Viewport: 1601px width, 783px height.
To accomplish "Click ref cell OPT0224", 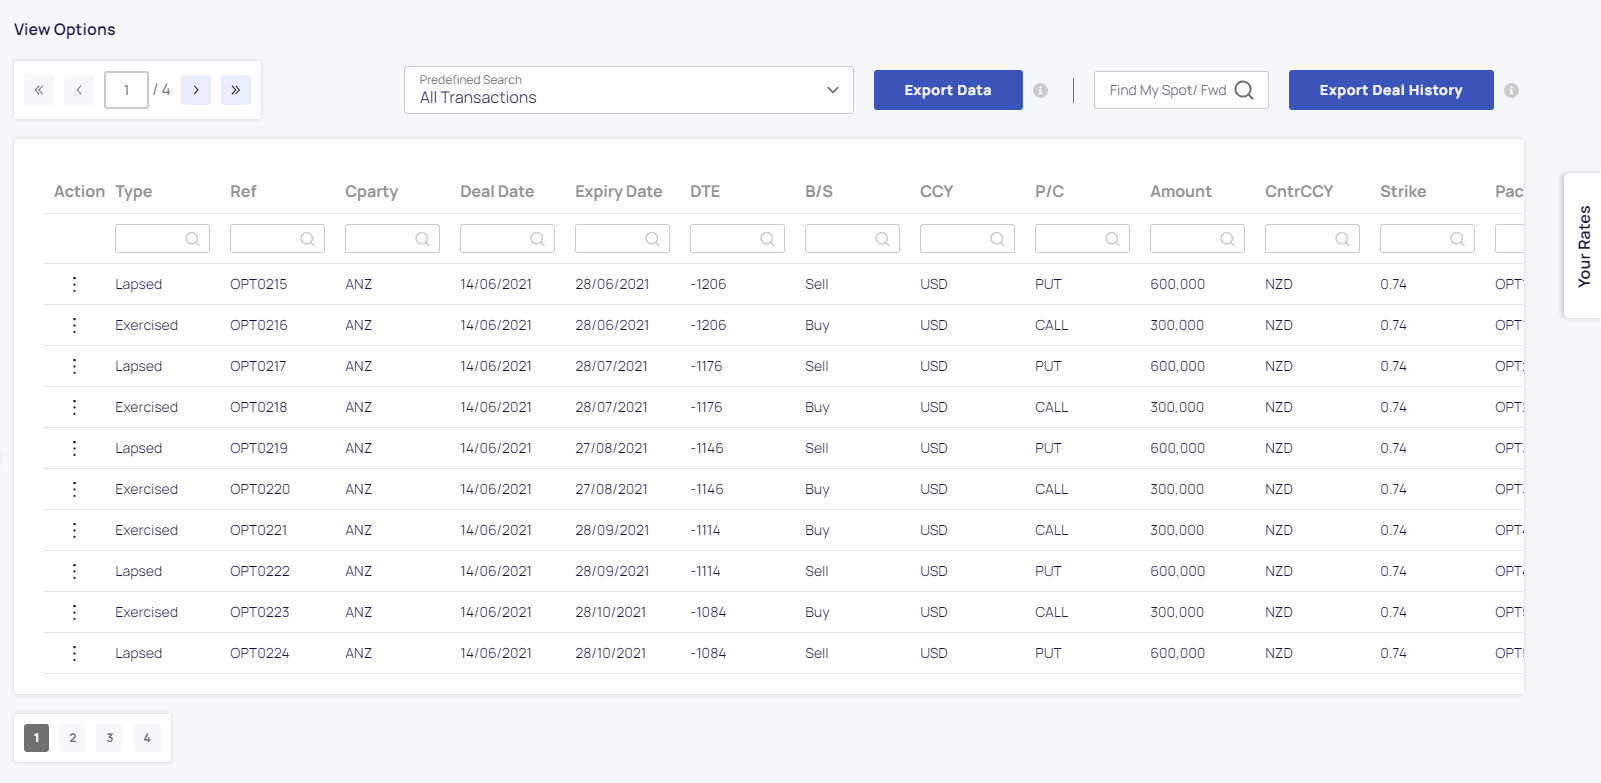I will pyautogui.click(x=260, y=653).
